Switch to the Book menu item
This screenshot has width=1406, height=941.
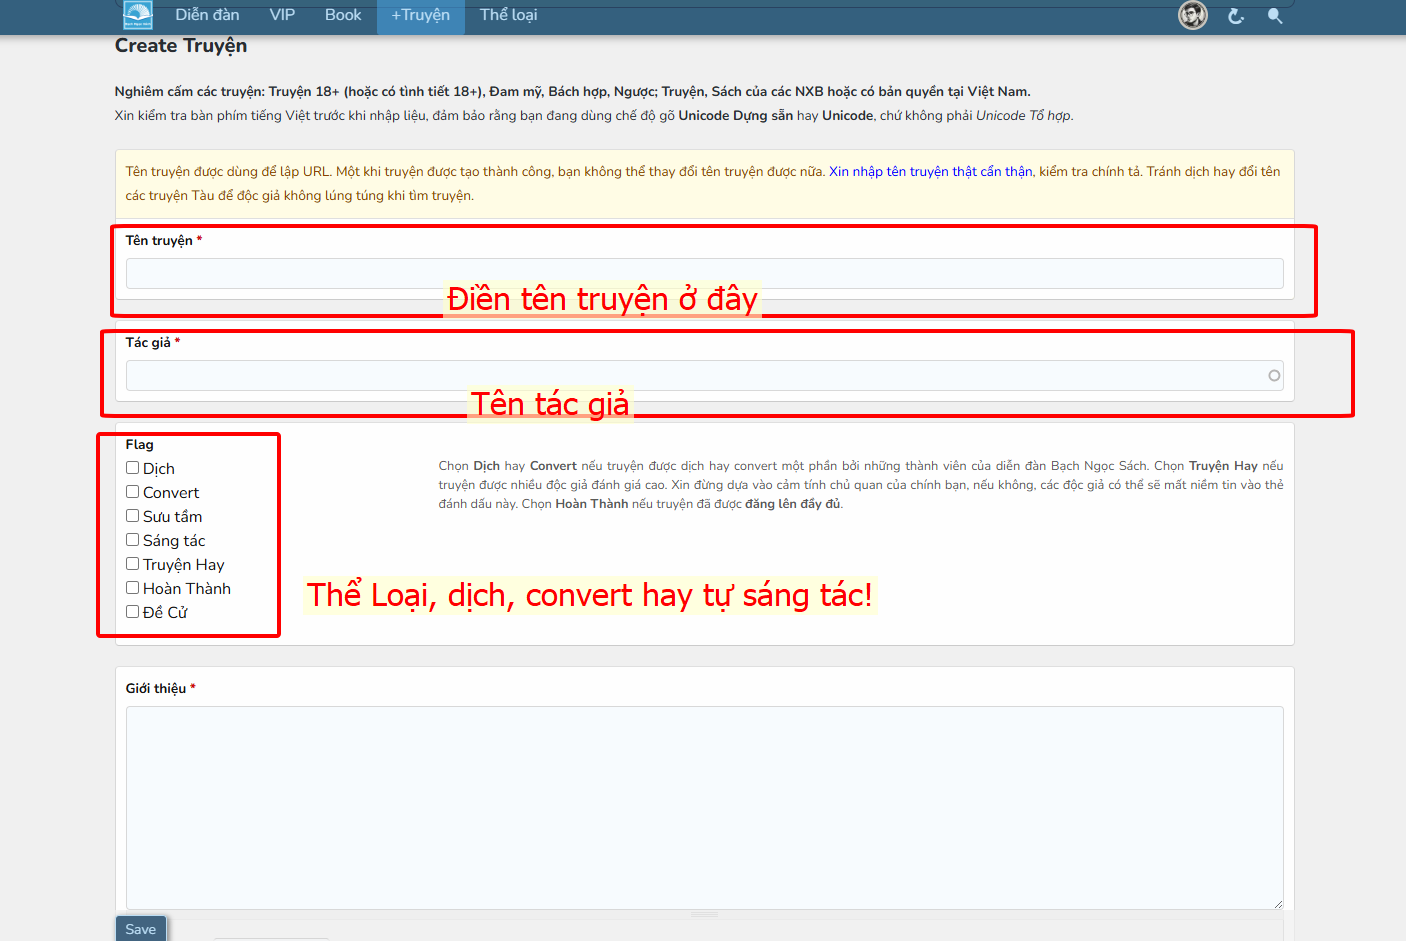(343, 15)
